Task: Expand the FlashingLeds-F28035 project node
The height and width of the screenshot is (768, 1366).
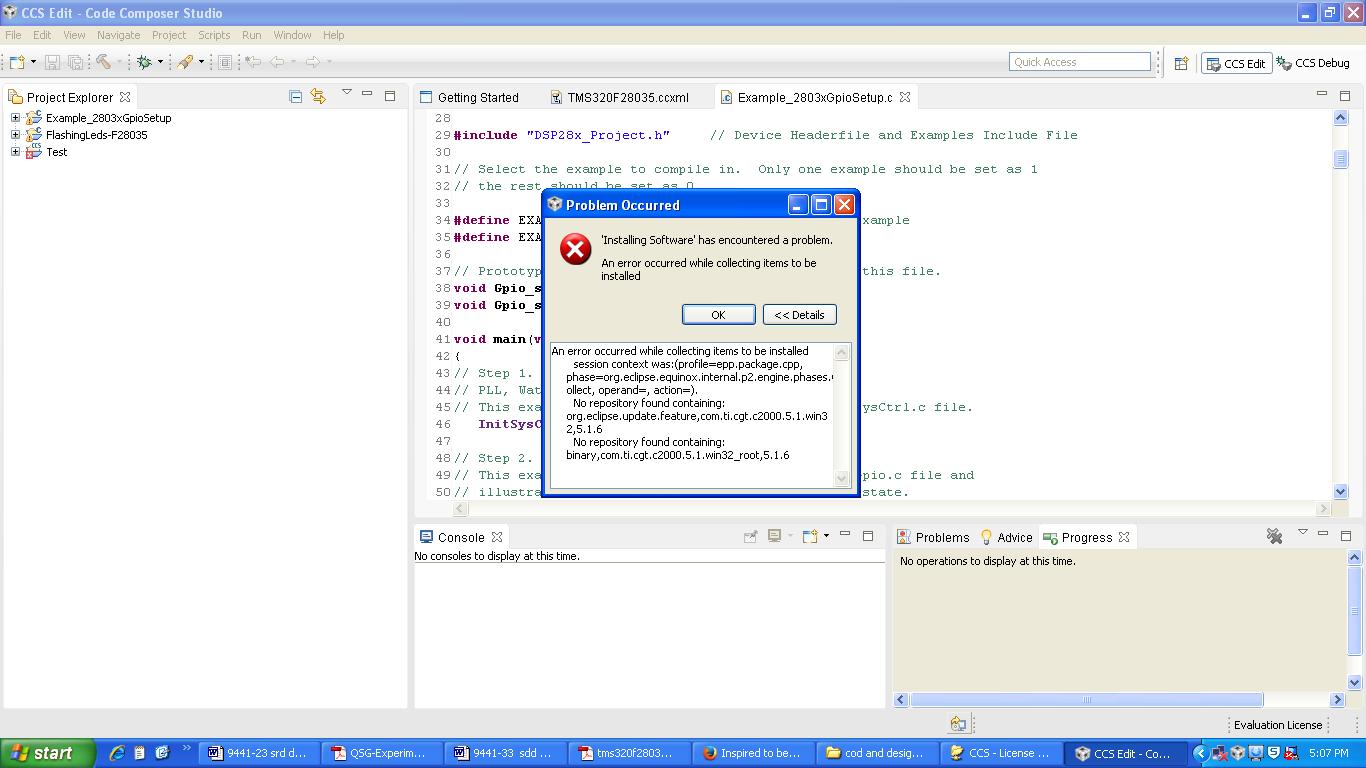Action: [15, 135]
